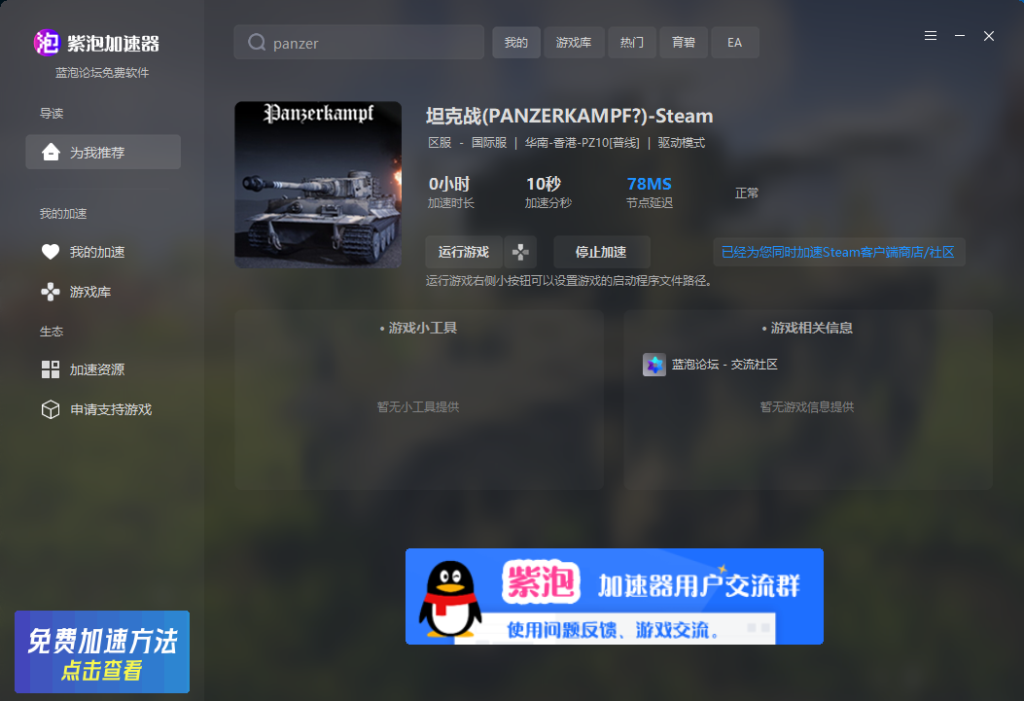
Task: Close the accelerator window
Action: click(x=989, y=36)
